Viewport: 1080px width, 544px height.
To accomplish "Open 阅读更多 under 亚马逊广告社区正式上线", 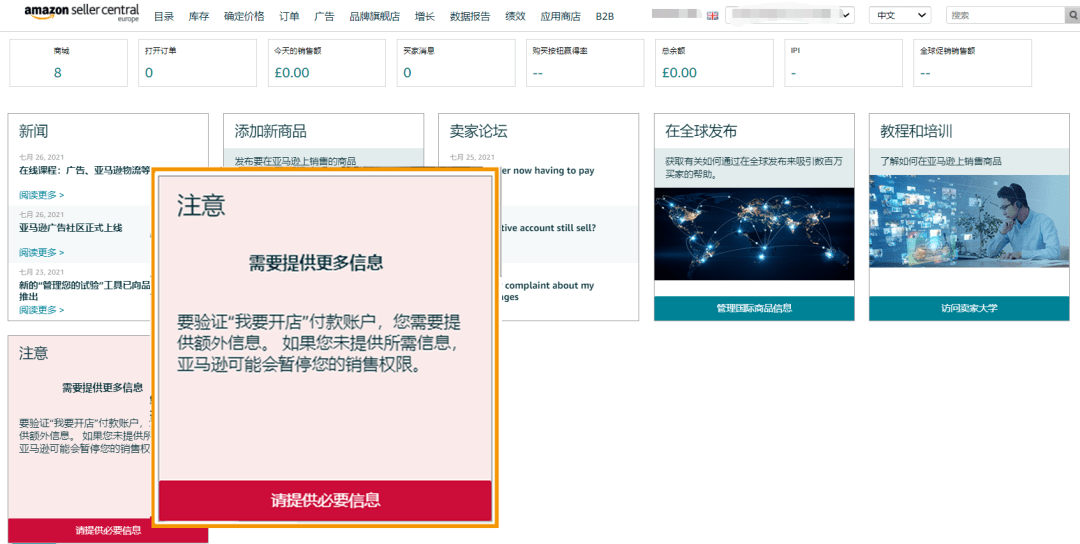I will point(41,252).
